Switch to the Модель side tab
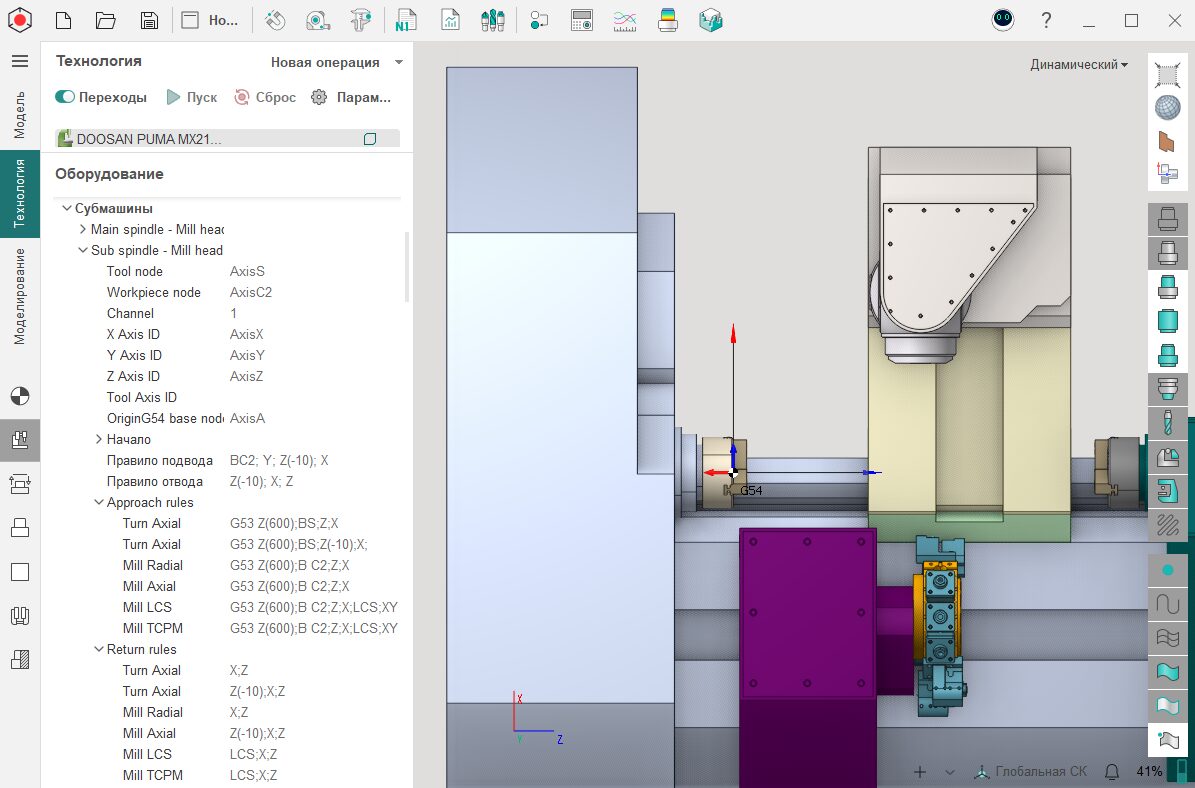Viewport: 1195px width, 788px height. (x=19, y=113)
